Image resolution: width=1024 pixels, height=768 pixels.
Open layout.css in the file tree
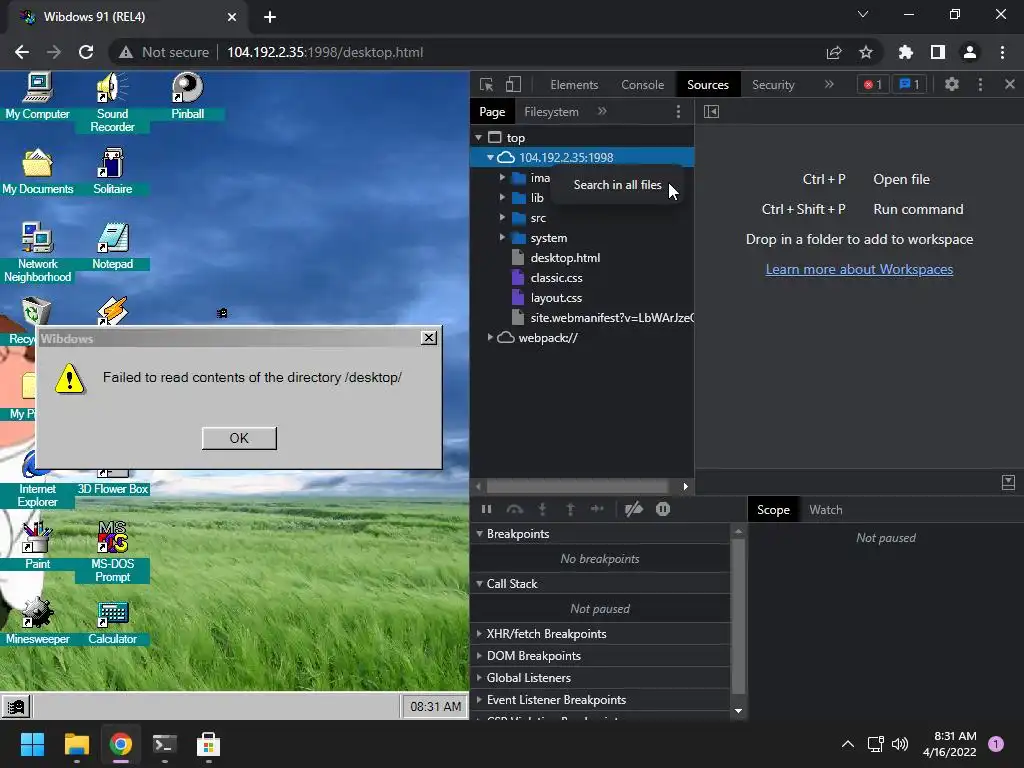point(556,298)
